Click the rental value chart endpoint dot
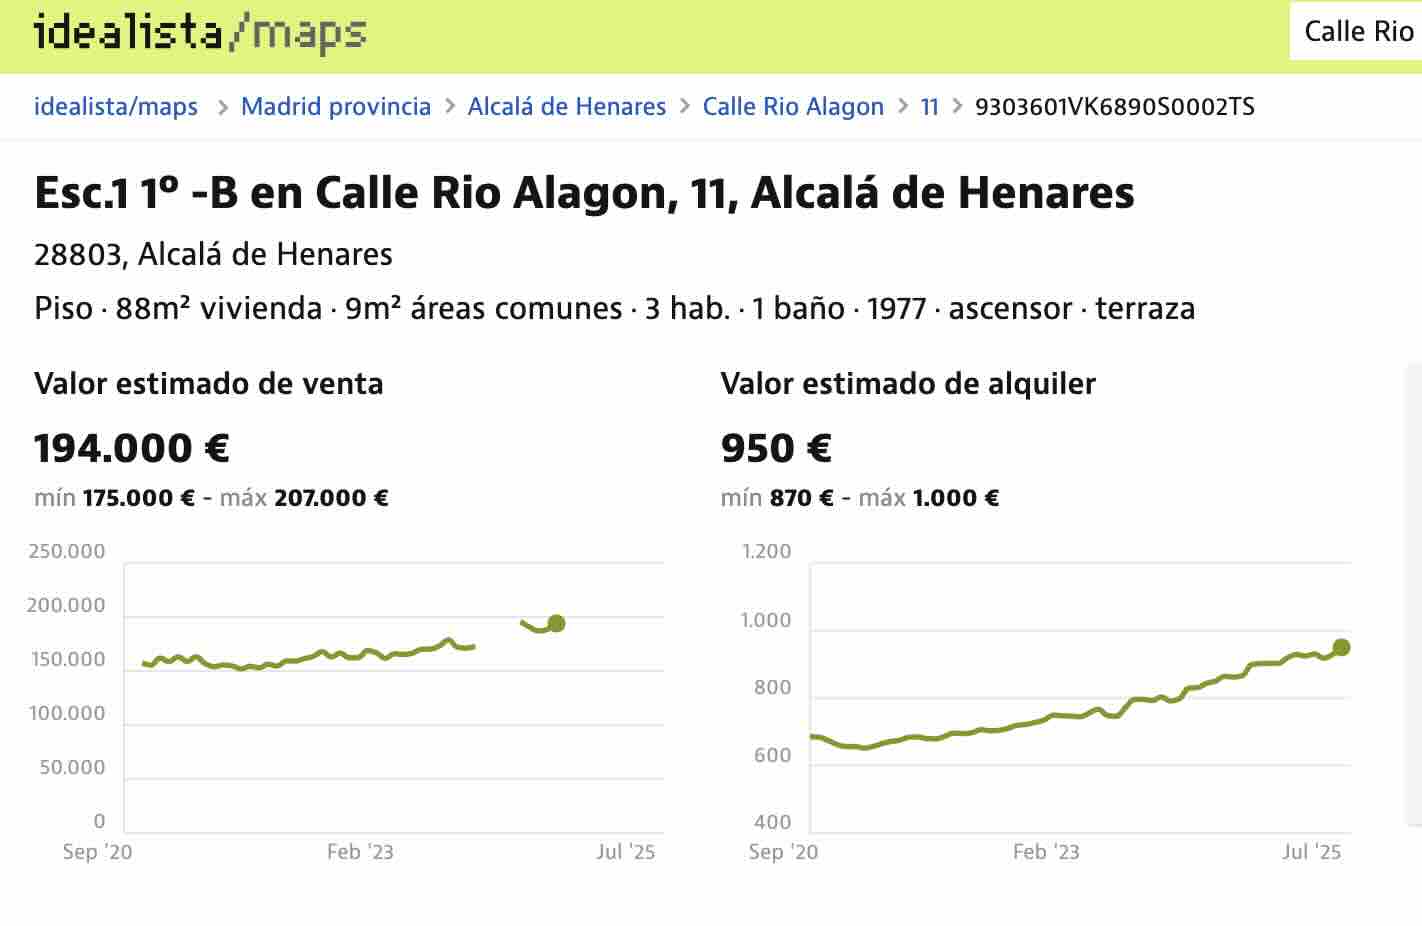Screen dimensions: 1422x926 (x=1341, y=647)
